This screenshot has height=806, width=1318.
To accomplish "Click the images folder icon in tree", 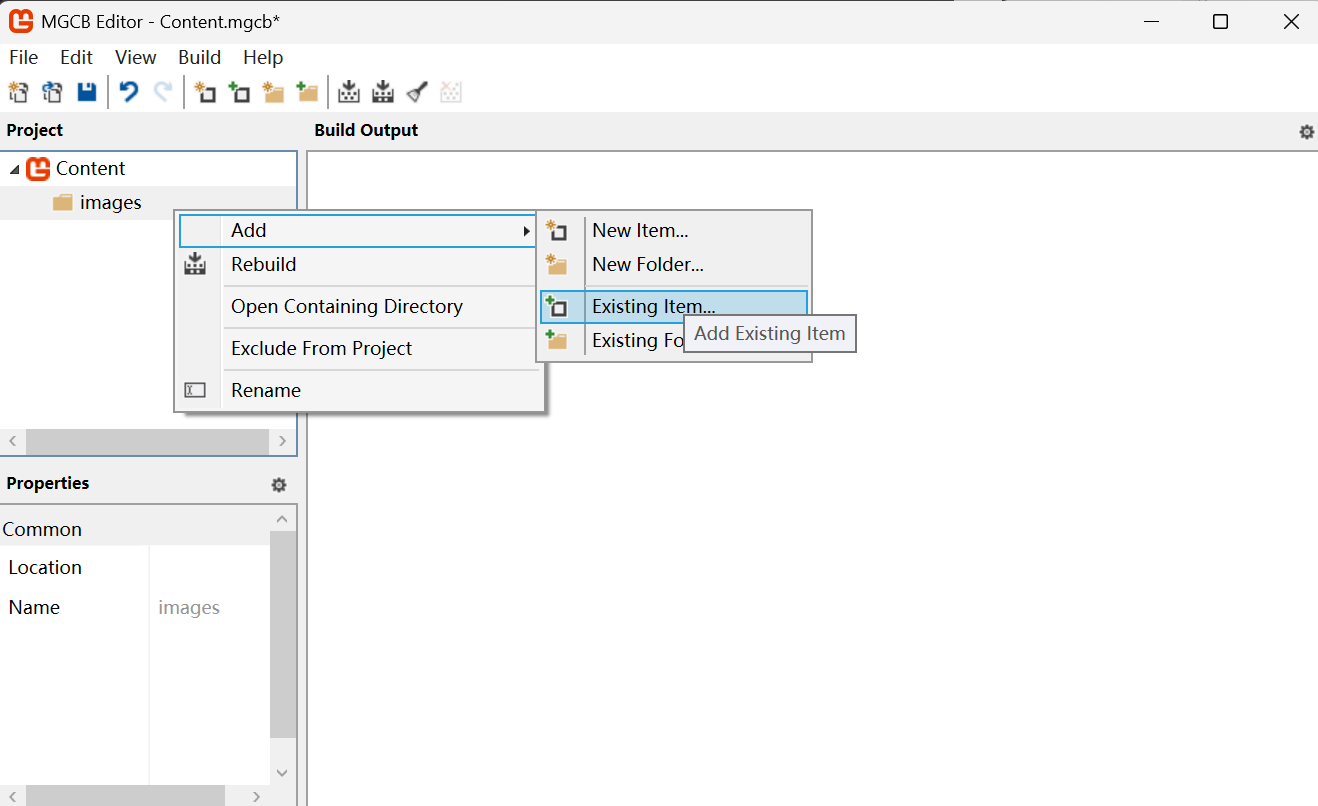I will click(x=63, y=203).
